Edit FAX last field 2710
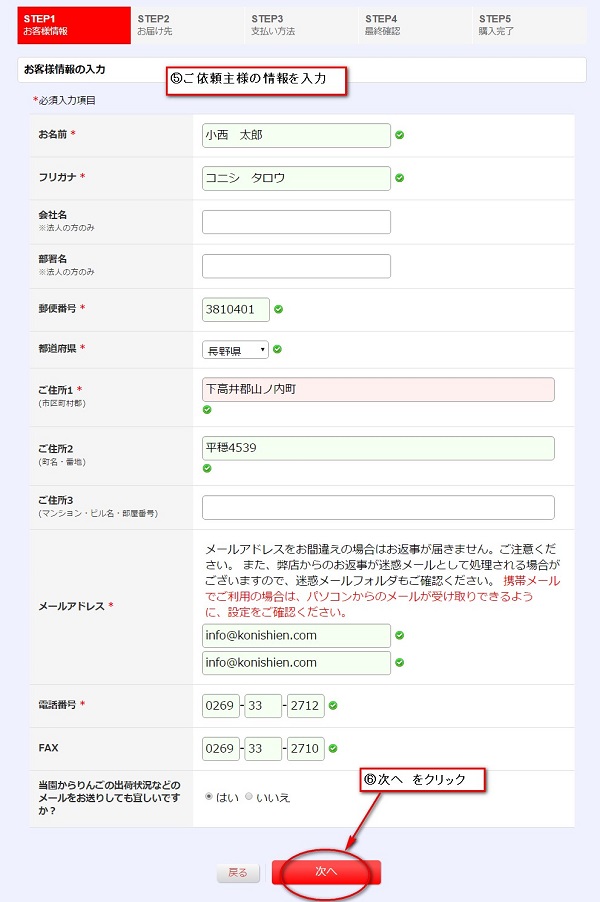Screen dimensions: 600x902 tap(305, 749)
